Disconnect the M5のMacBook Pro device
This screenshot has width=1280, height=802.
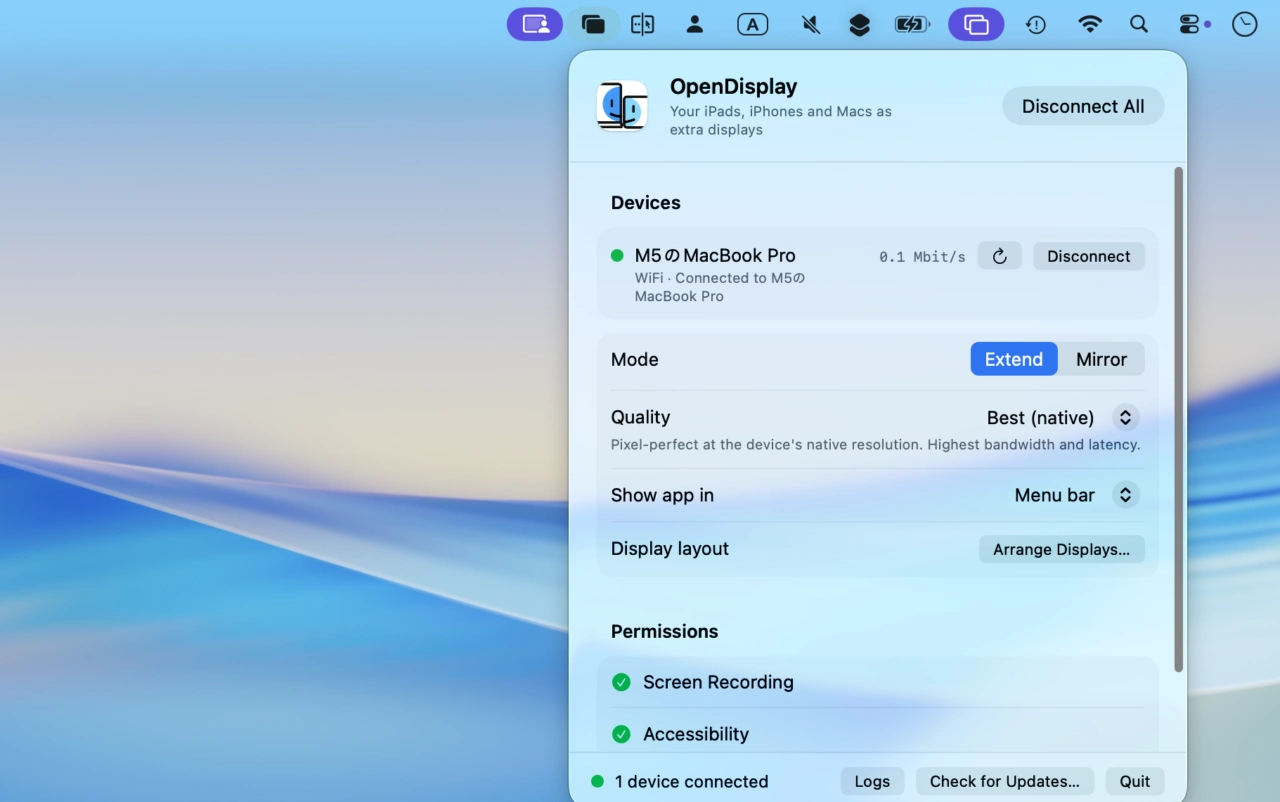tap(1088, 256)
